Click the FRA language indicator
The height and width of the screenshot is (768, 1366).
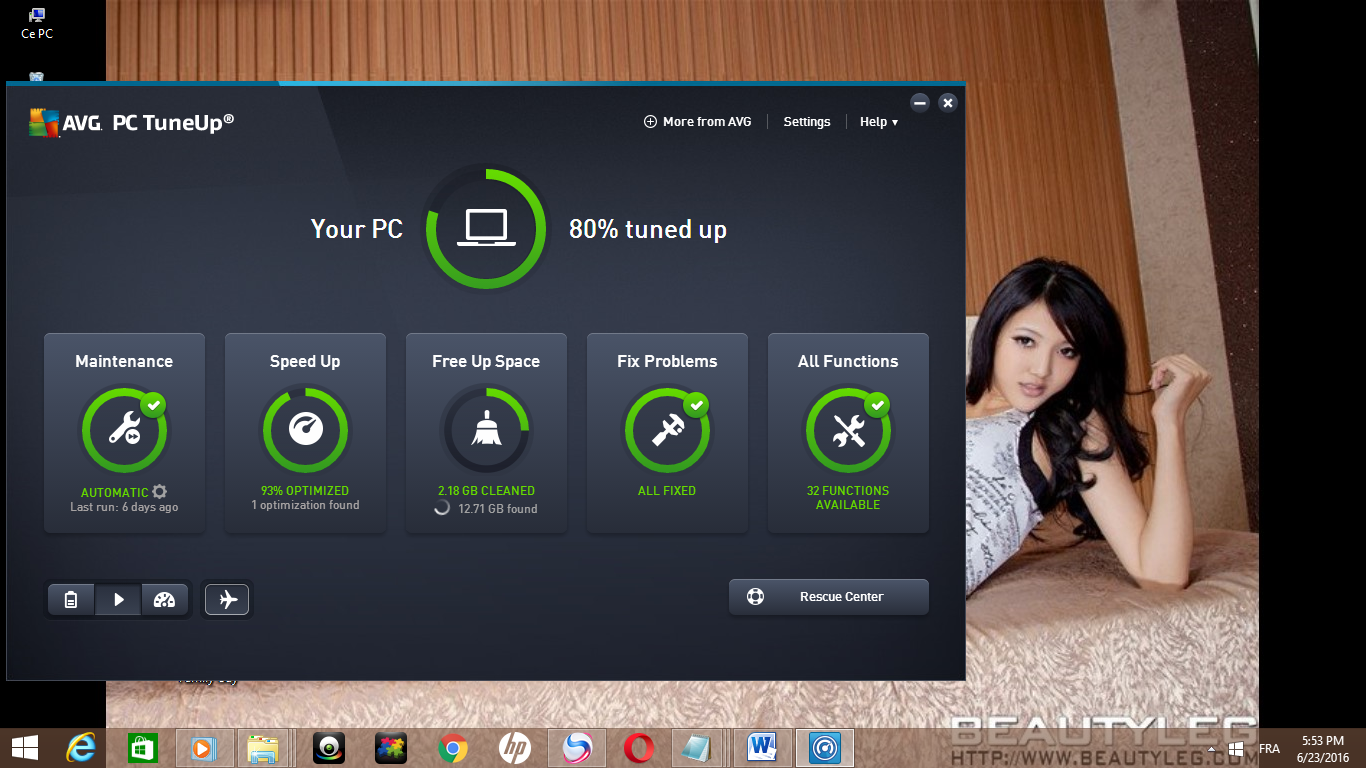click(1269, 749)
